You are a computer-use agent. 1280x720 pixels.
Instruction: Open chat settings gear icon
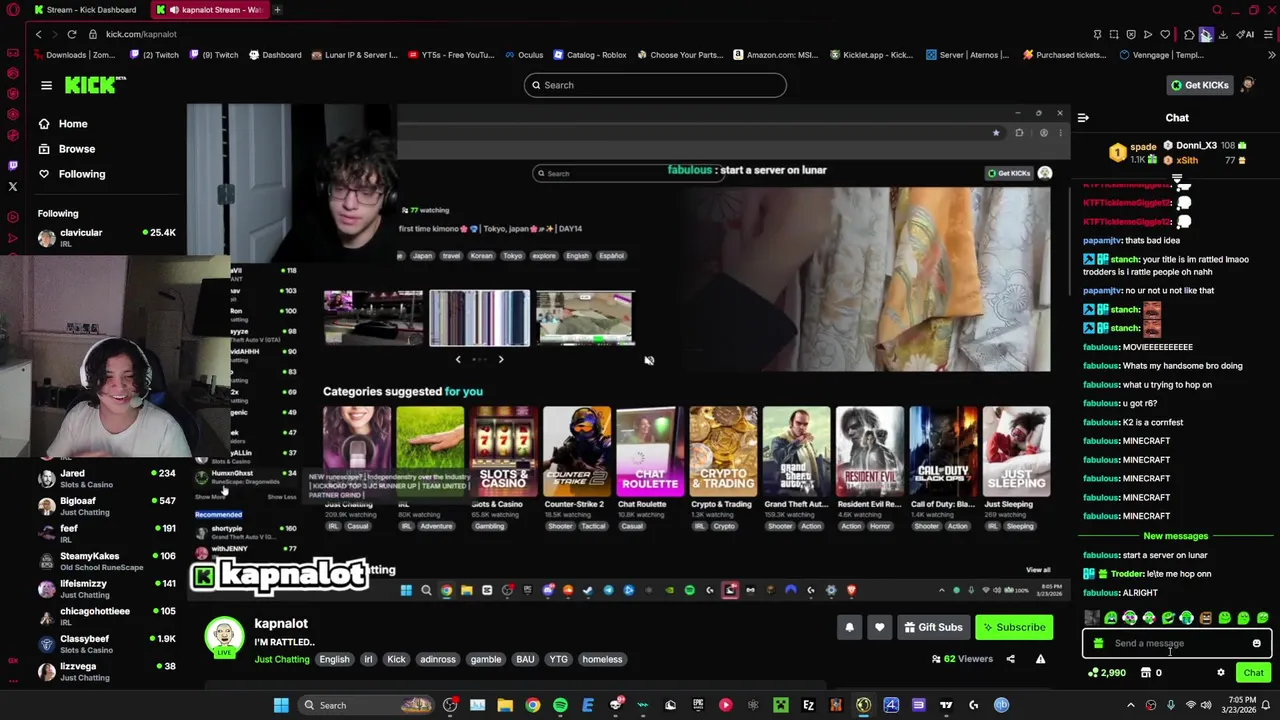coord(1220,673)
